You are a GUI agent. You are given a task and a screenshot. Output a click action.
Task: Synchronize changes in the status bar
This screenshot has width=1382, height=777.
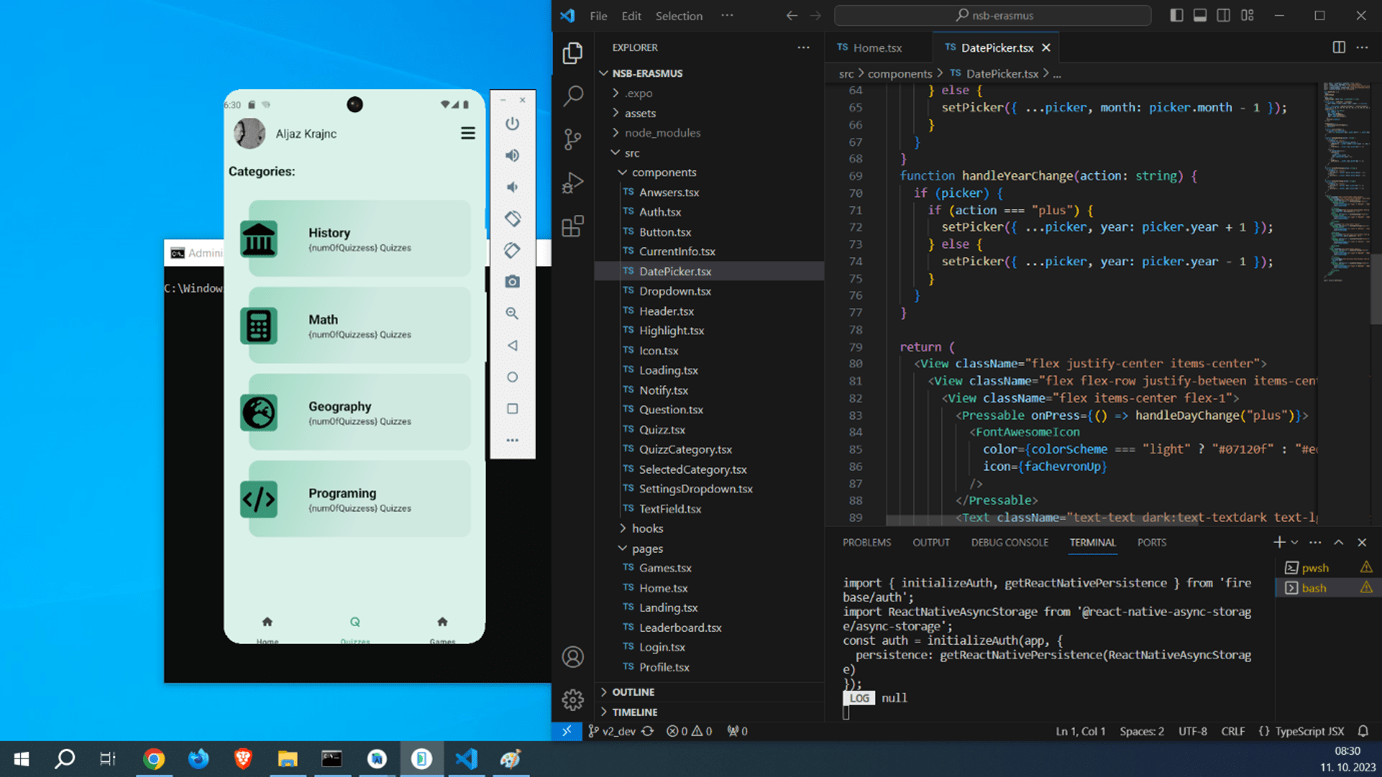648,731
